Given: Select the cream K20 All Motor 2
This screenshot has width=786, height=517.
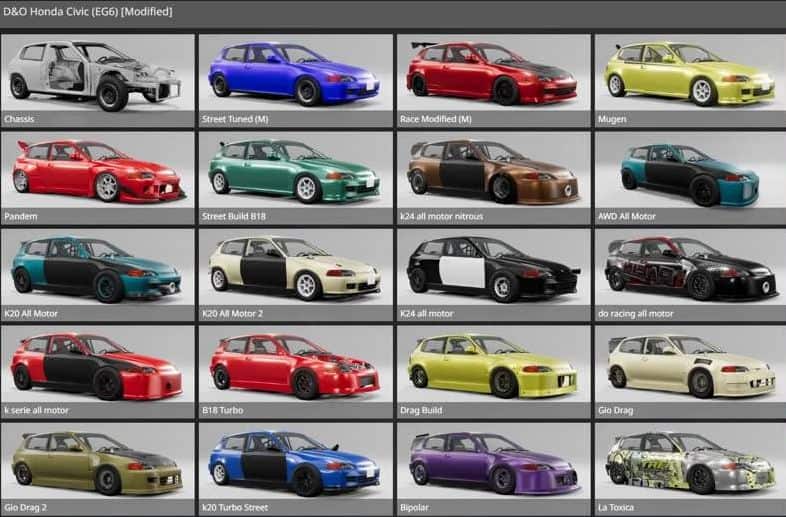Looking at the screenshot, I should (295, 270).
